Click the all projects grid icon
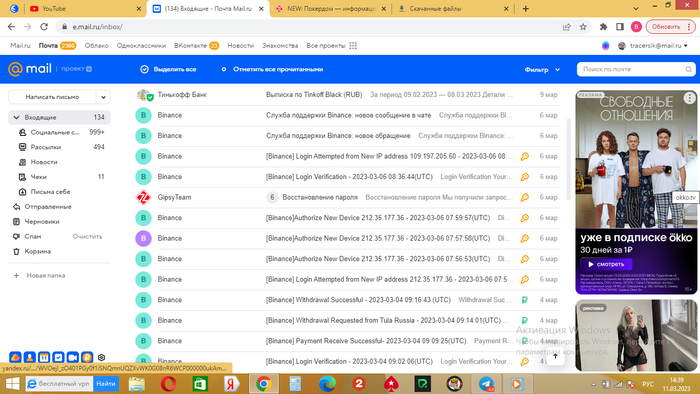This screenshot has height=394, width=700. pos(353,46)
